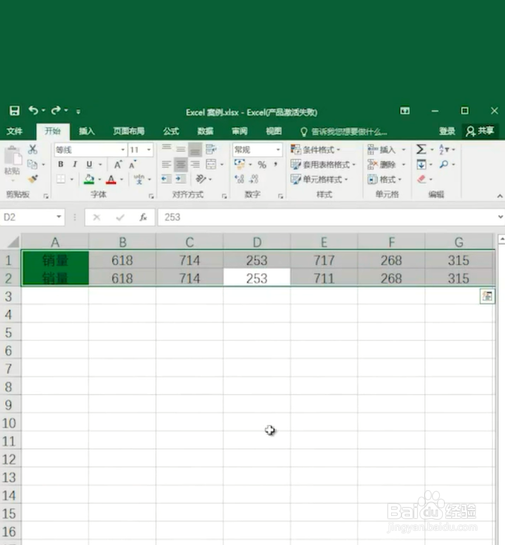Apply Percent Style with % icon
505x545 pixels.
point(262,164)
